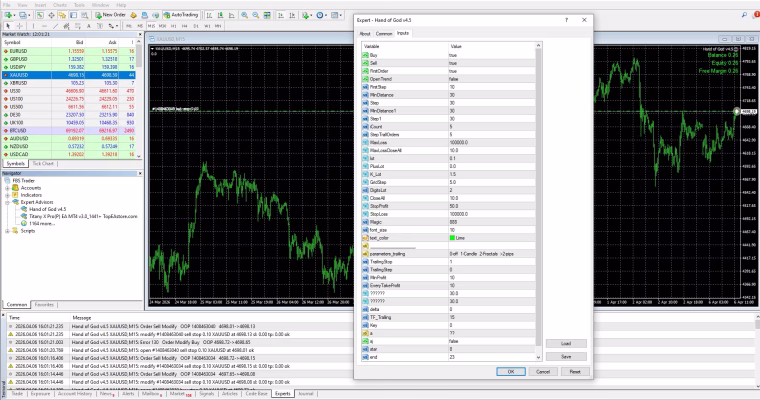Open the templates dropdown icon

click(x=336, y=15)
